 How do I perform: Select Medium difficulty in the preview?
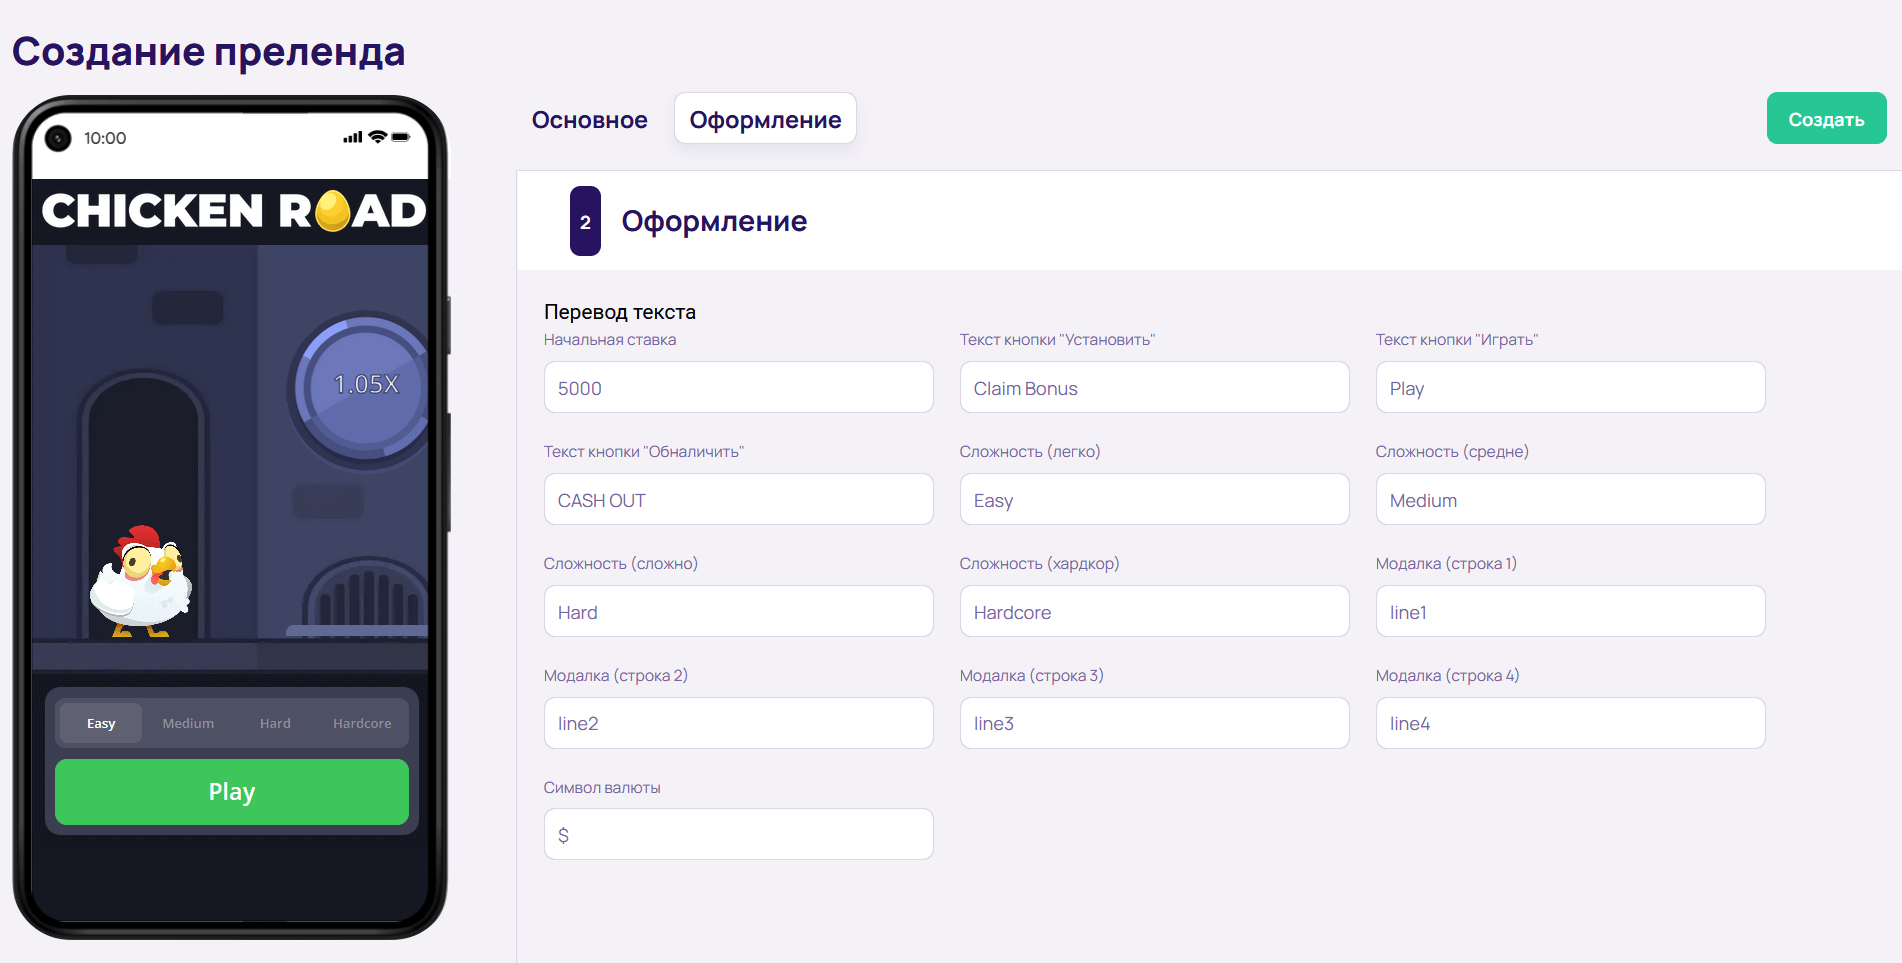click(187, 722)
